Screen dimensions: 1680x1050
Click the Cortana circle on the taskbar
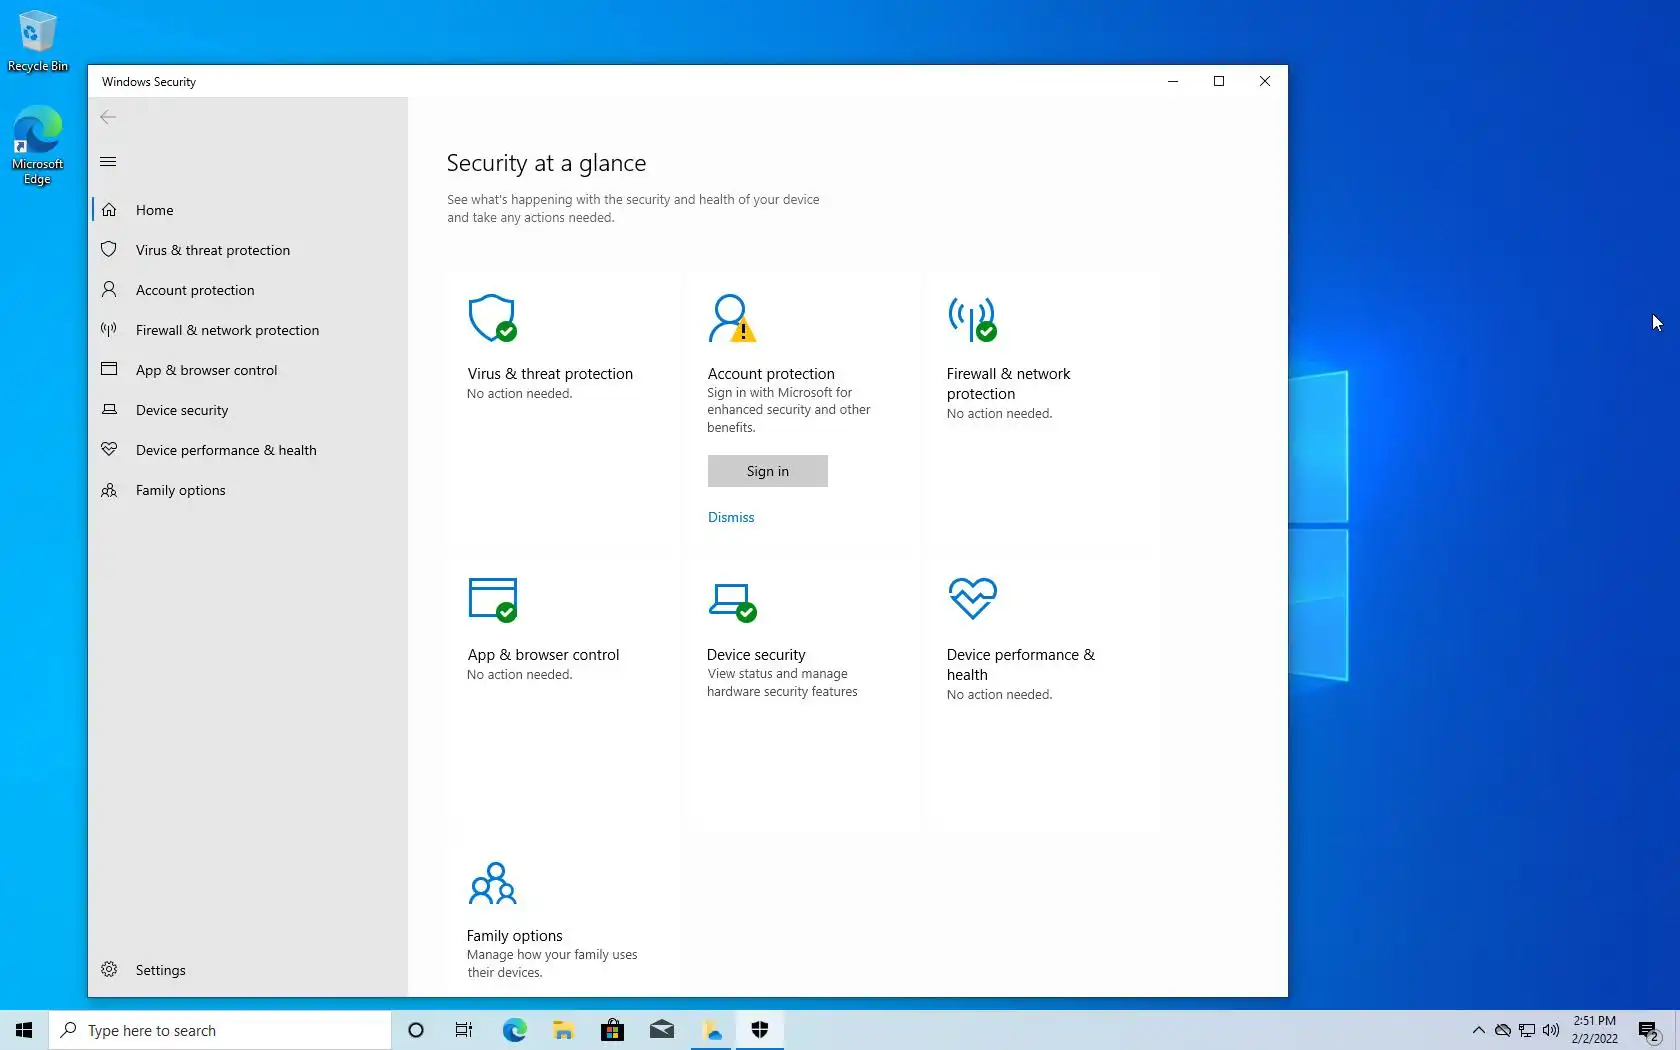pyautogui.click(x=416, y=1030)
